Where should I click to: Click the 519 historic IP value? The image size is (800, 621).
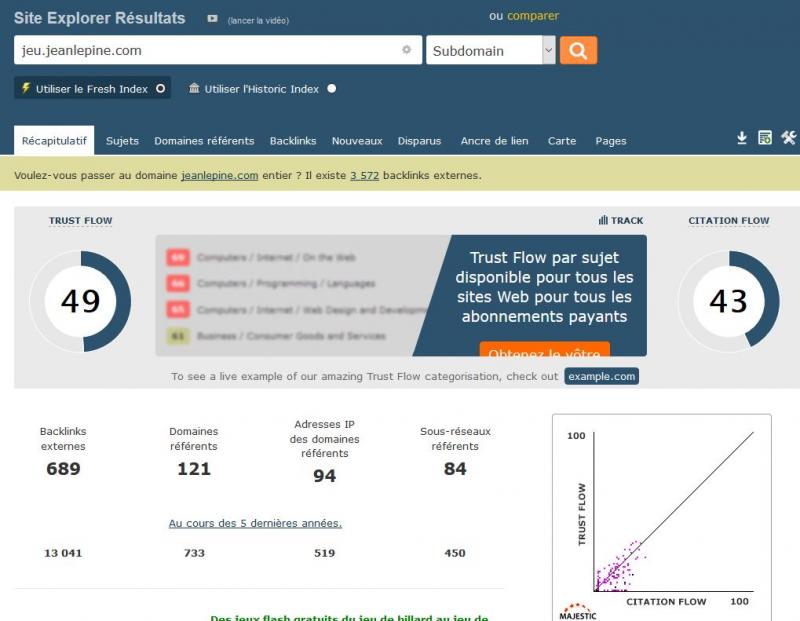point(324,553)
